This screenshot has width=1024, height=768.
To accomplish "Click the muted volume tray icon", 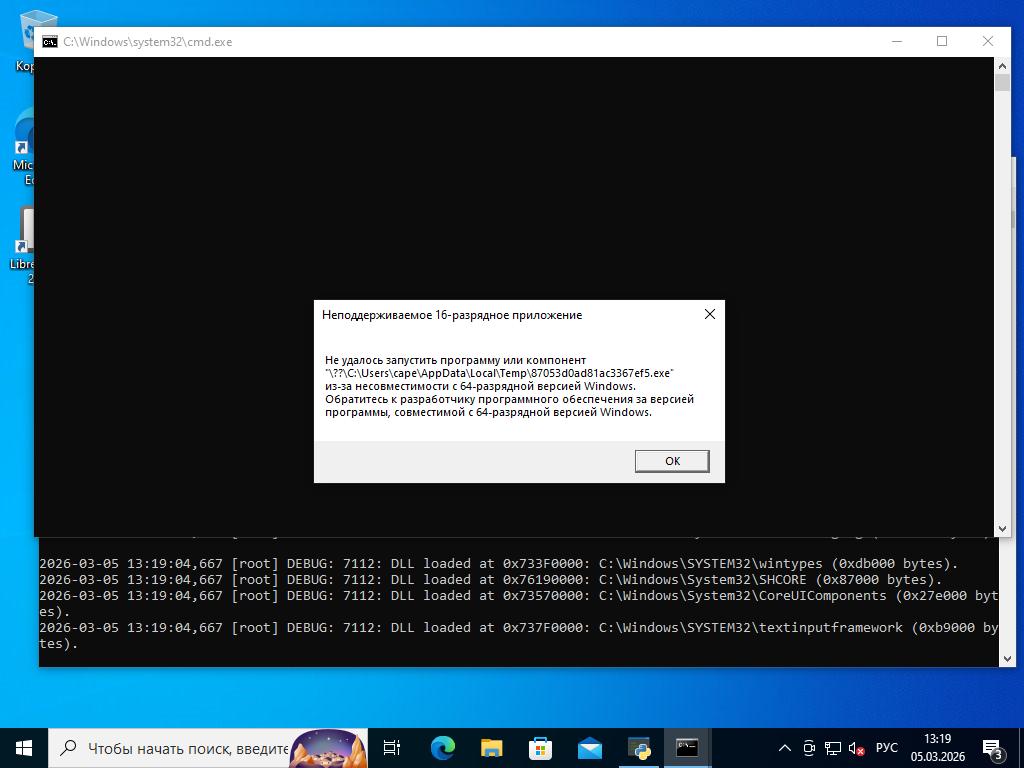I will [857, 747].
